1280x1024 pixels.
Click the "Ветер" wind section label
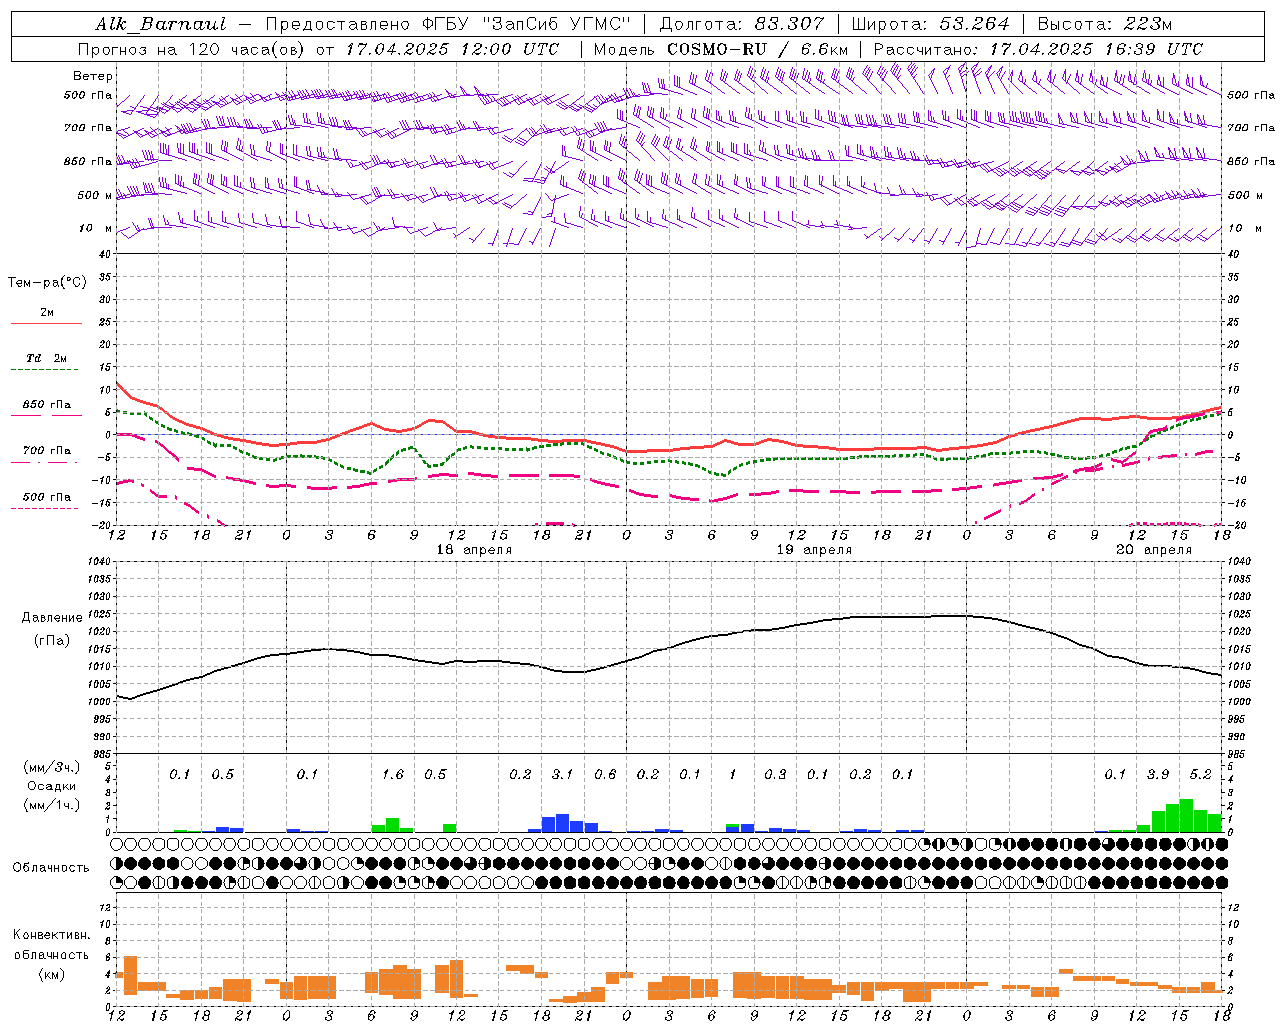93,76
